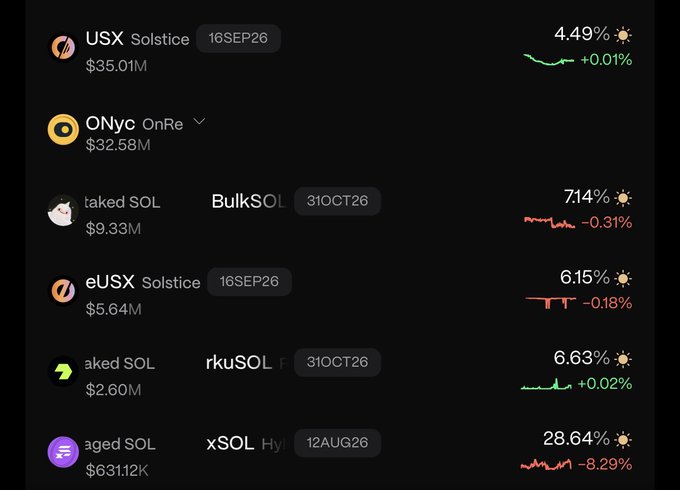Click the yellow ONyc token logo
The image size is (680, 490).
tap(63, 129)
